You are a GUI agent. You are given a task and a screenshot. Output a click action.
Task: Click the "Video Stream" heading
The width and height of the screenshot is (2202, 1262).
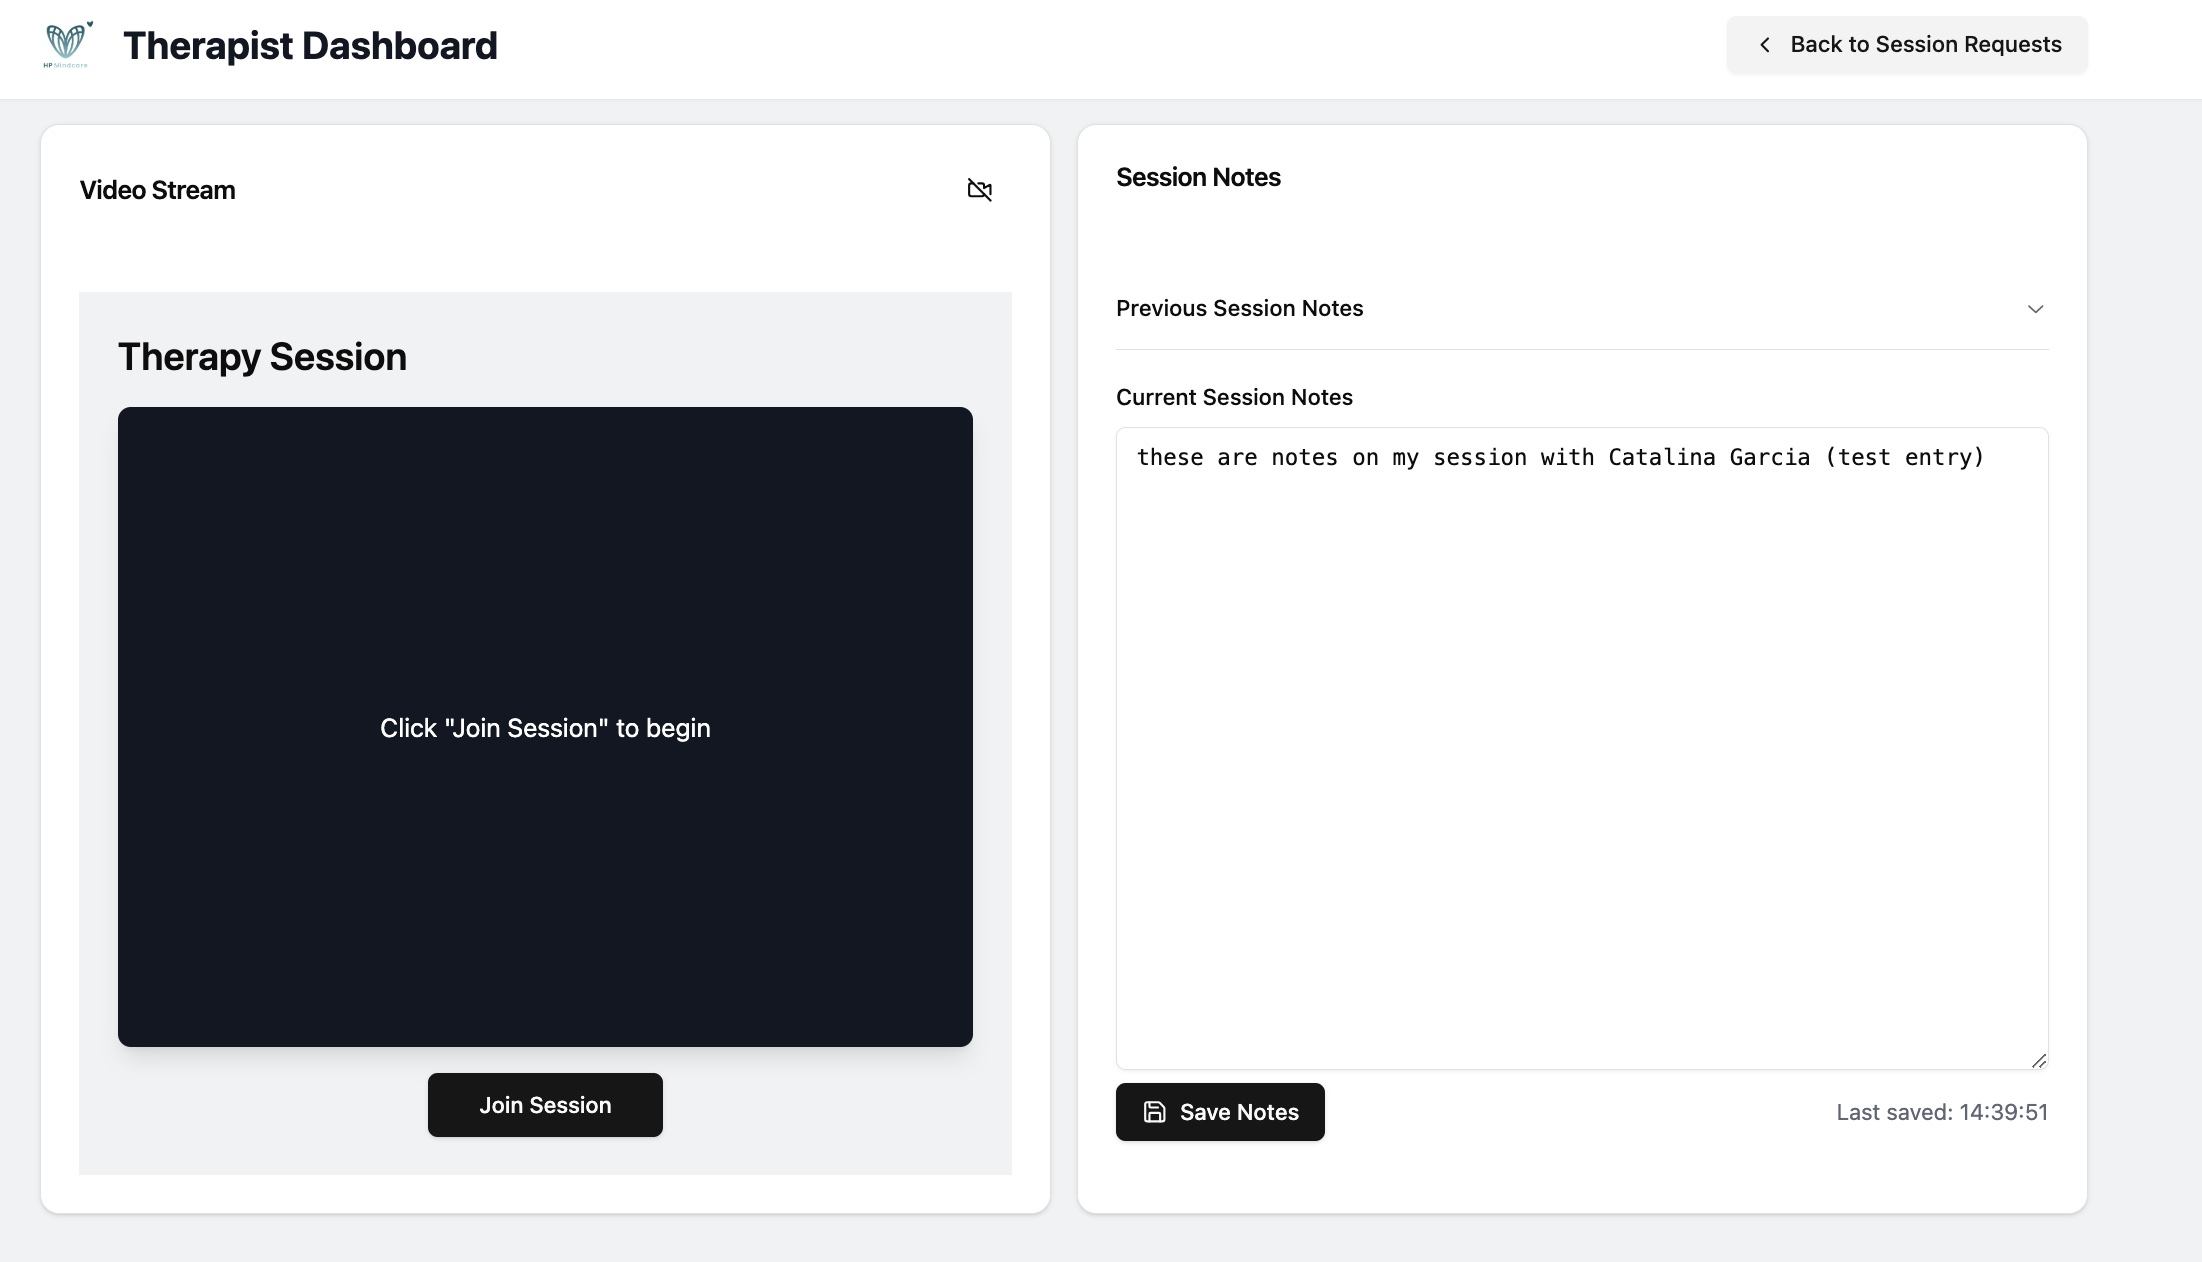(158, 190)
